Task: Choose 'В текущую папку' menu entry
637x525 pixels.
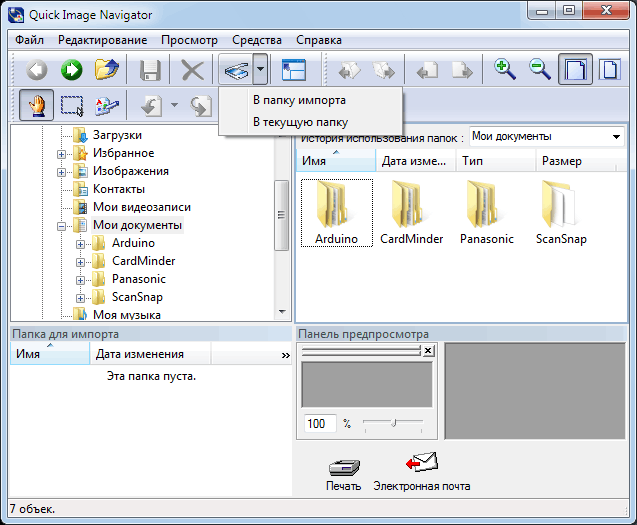Action: pos(310,122)
